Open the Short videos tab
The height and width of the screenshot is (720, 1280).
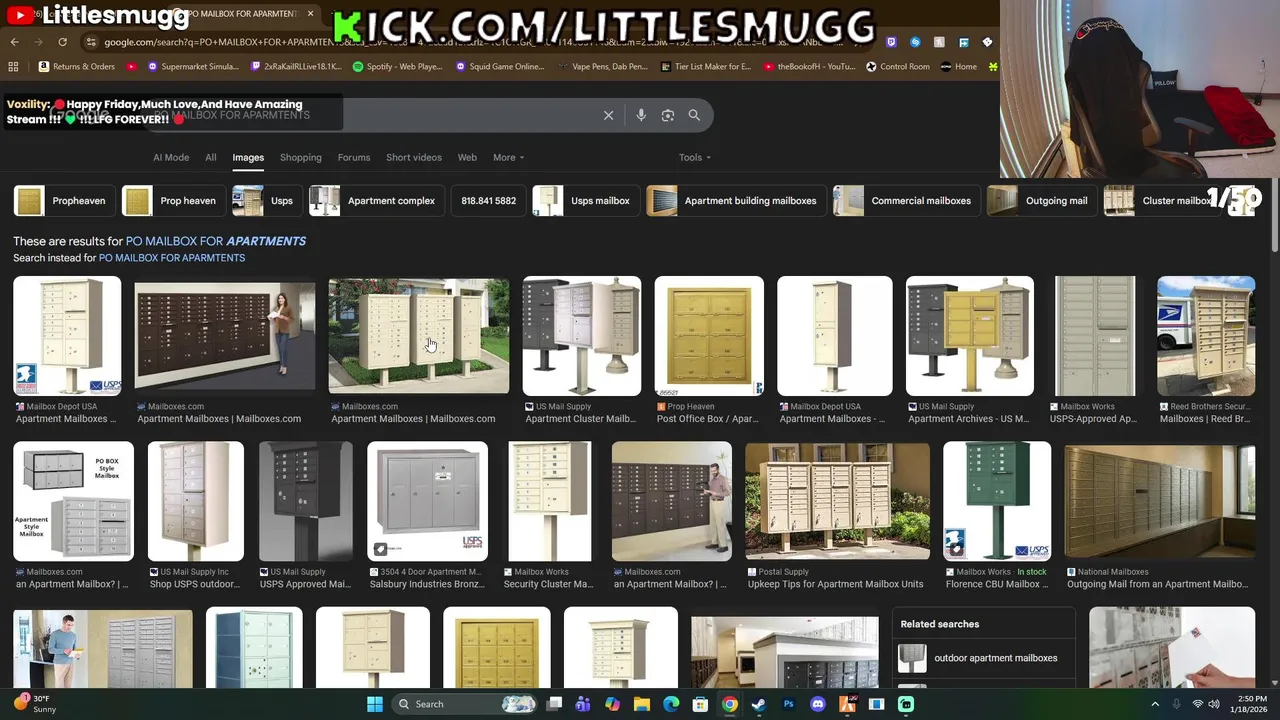(x=414, y=157)
